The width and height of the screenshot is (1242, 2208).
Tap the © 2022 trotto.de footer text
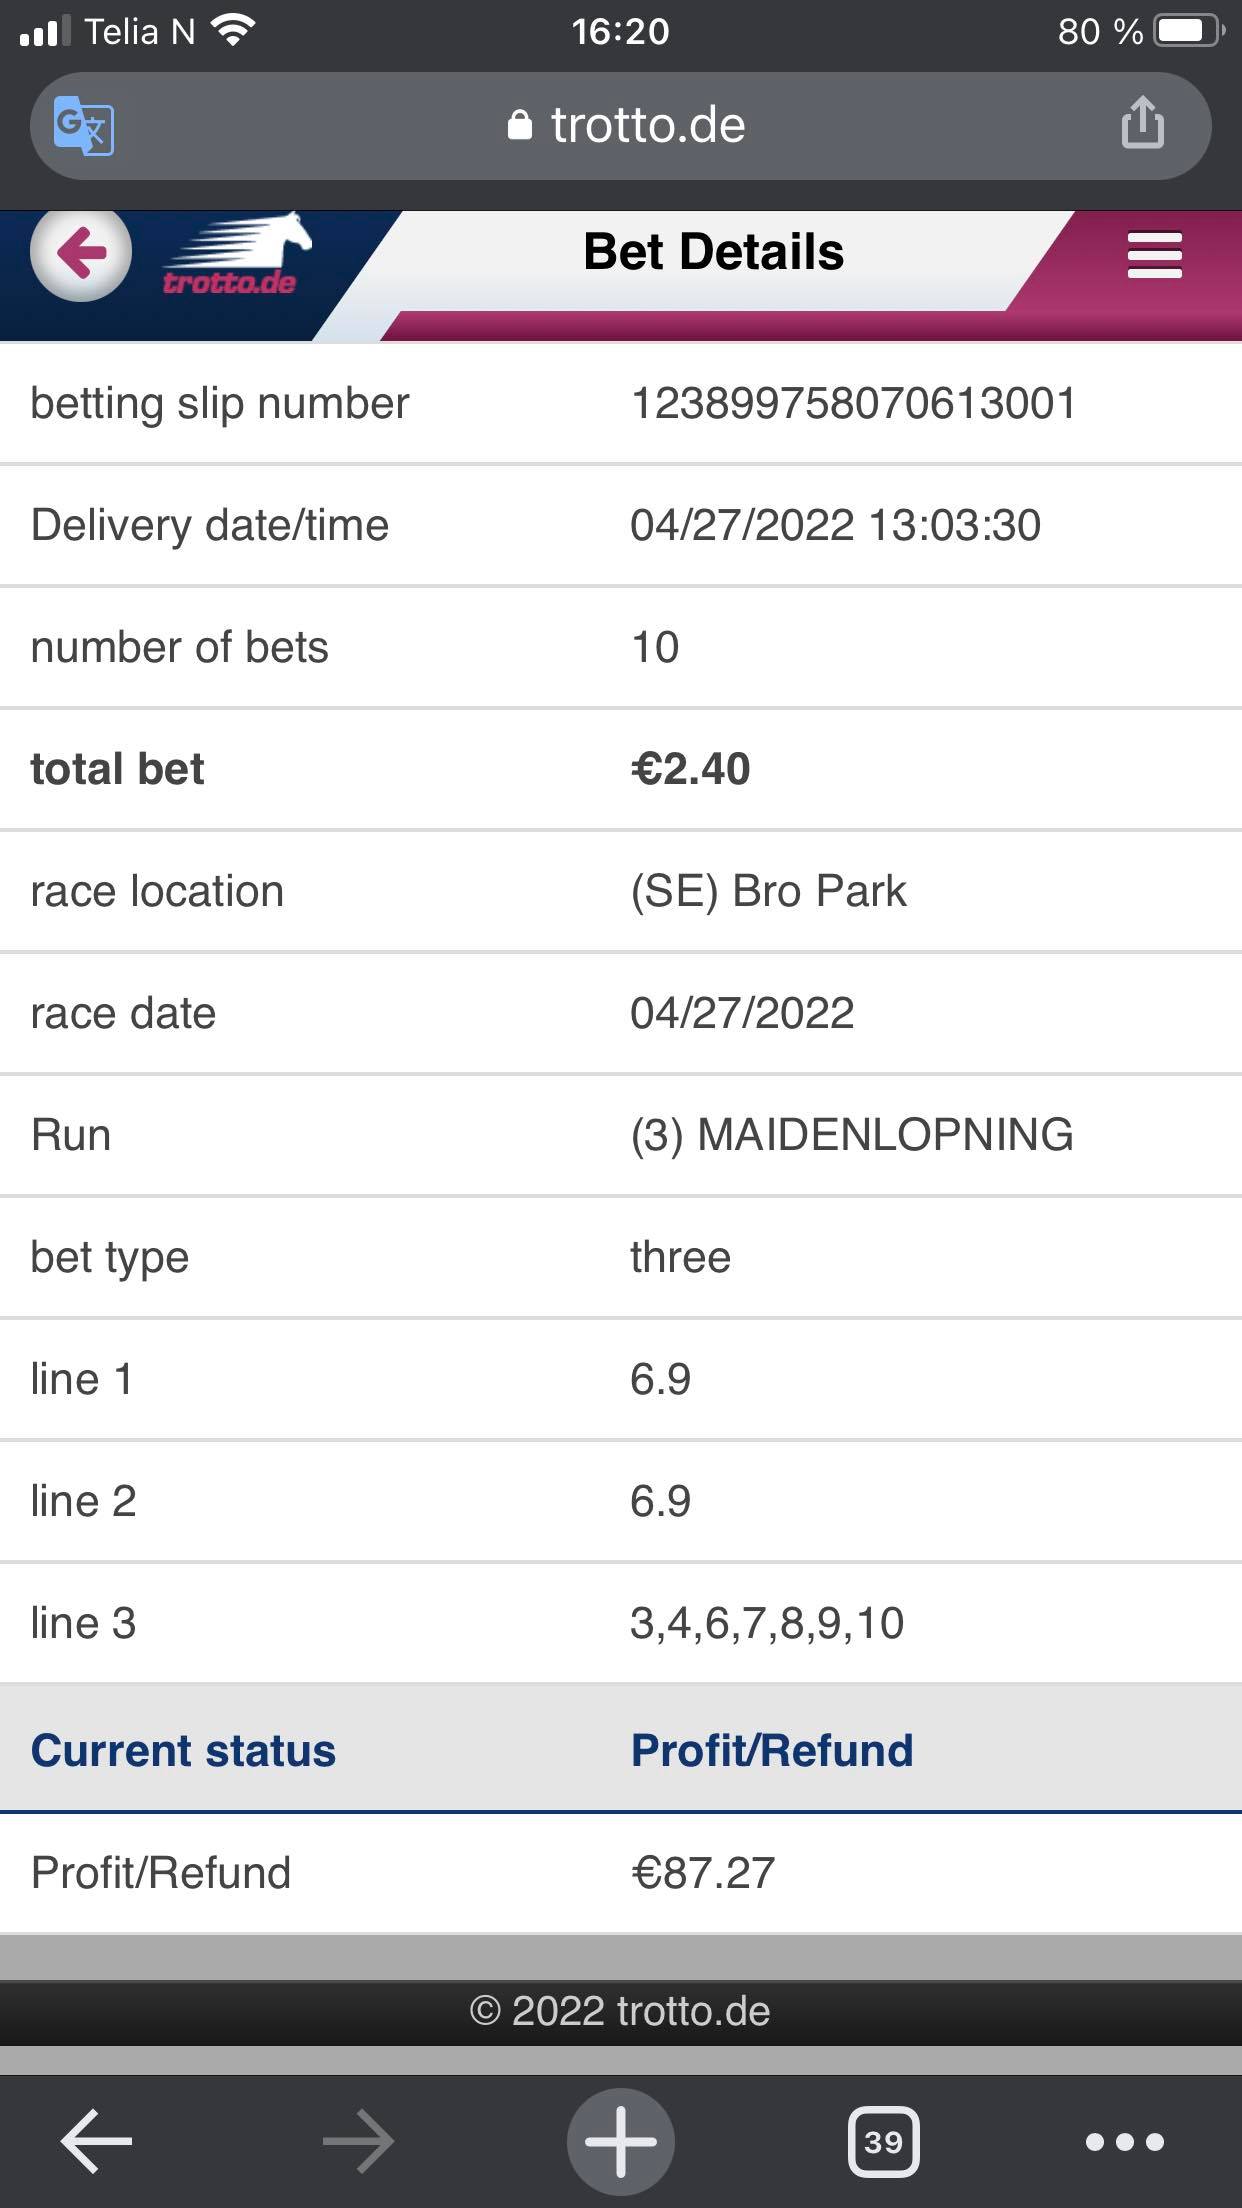(620, 2011)
